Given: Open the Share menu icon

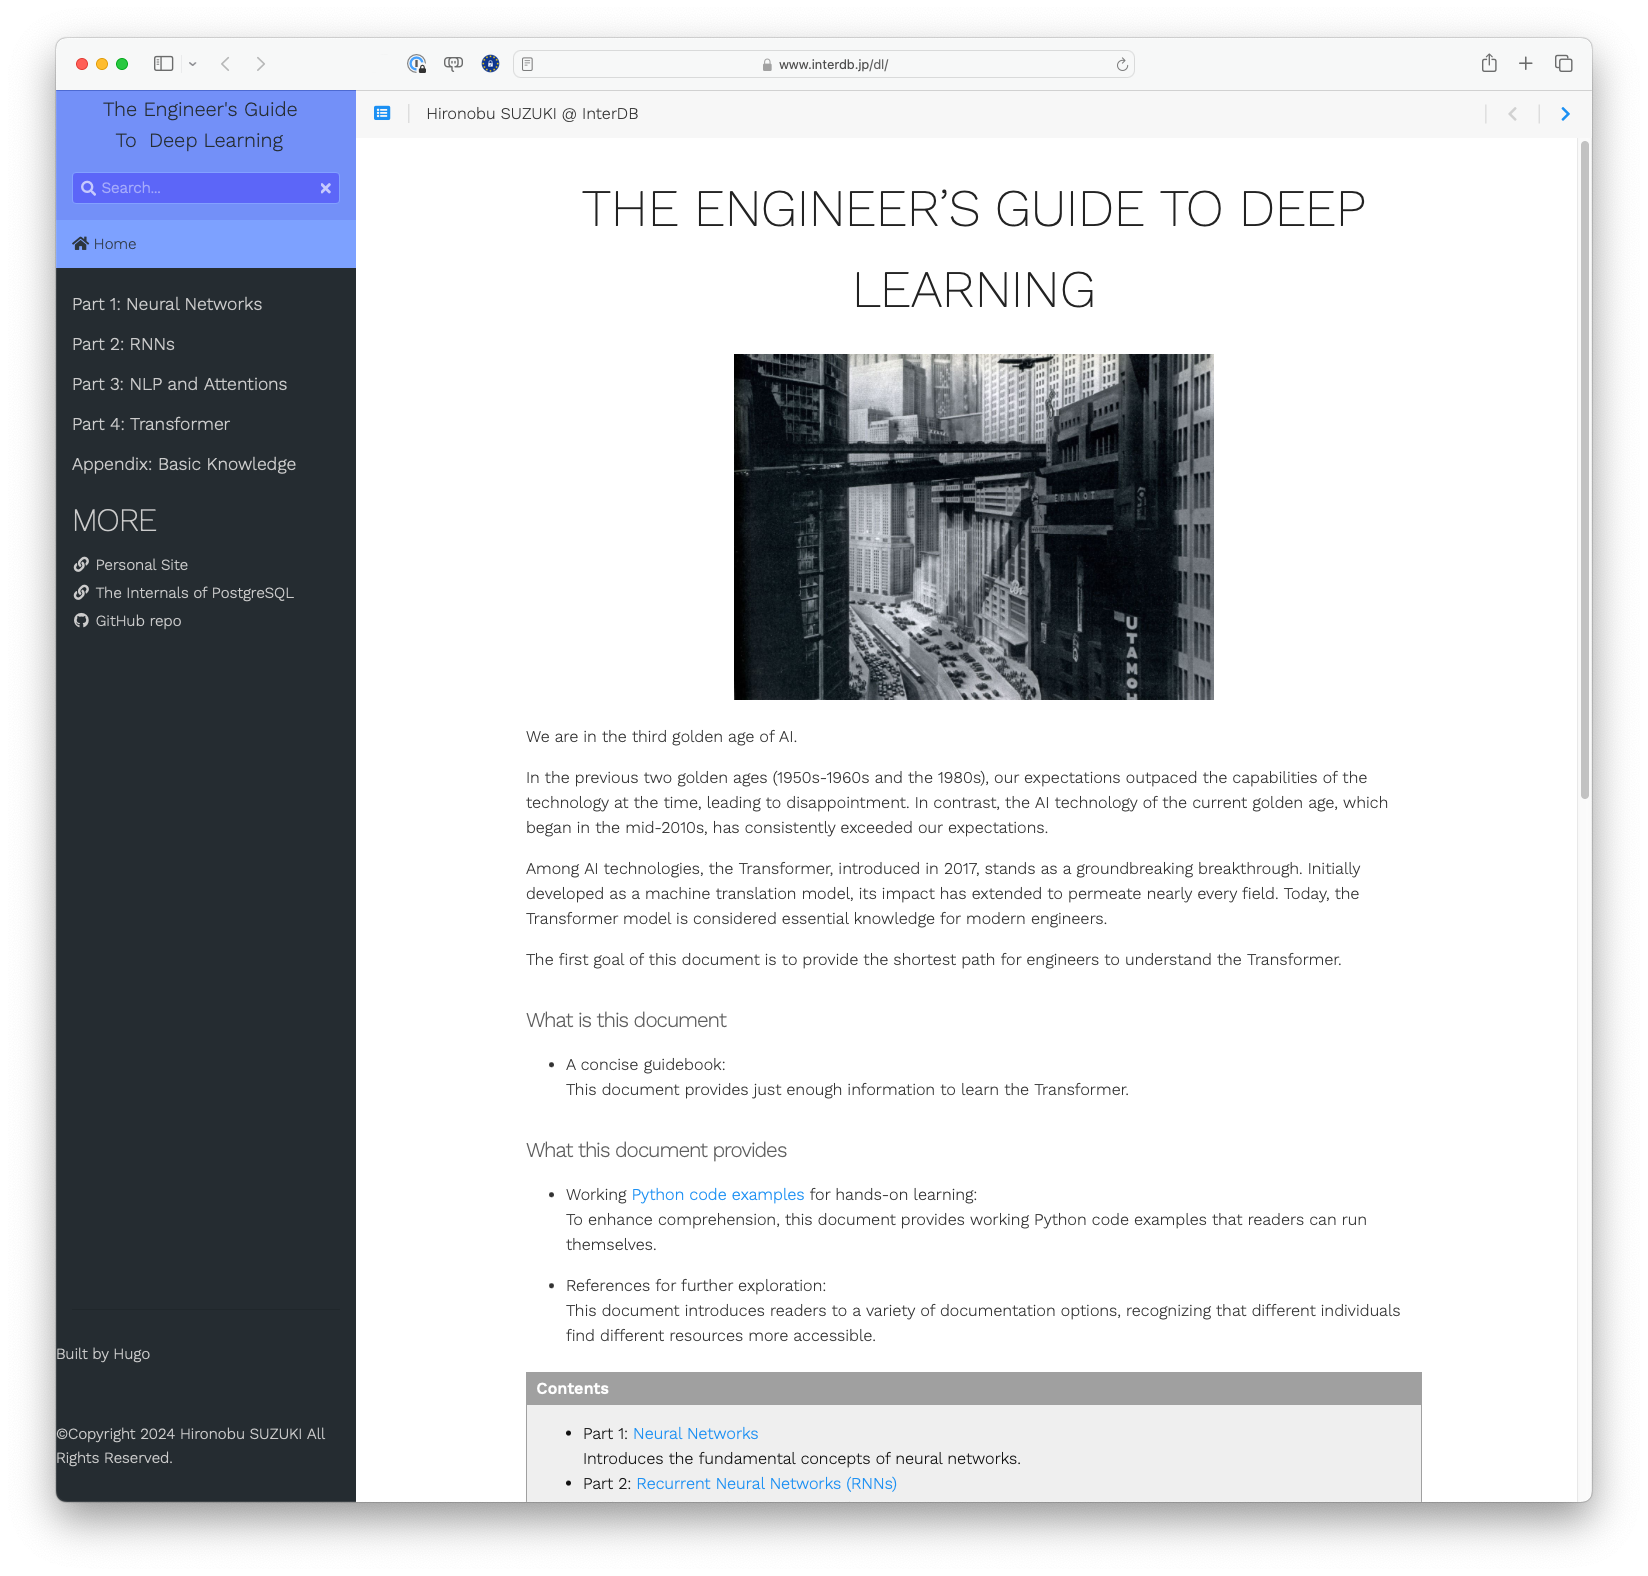Looking at the screenshot, I should tap(1489, 63).
